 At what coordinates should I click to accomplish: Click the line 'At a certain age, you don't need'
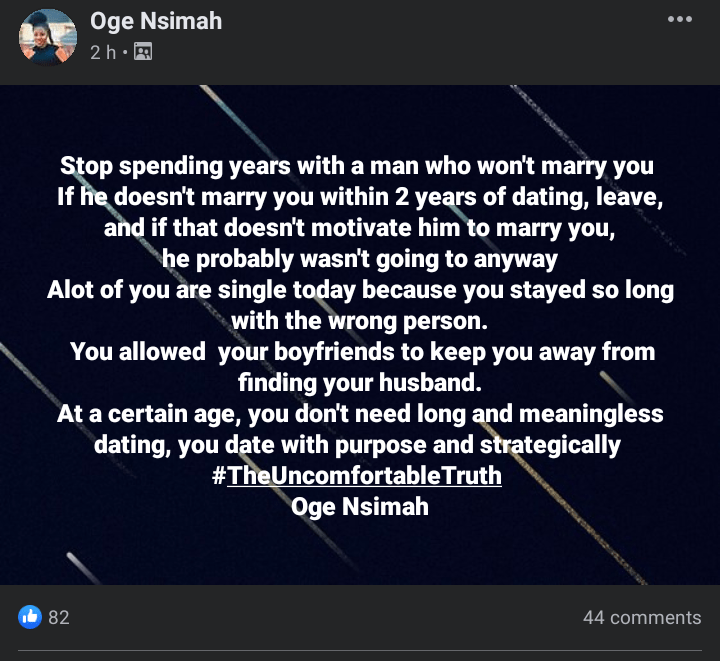360,414
